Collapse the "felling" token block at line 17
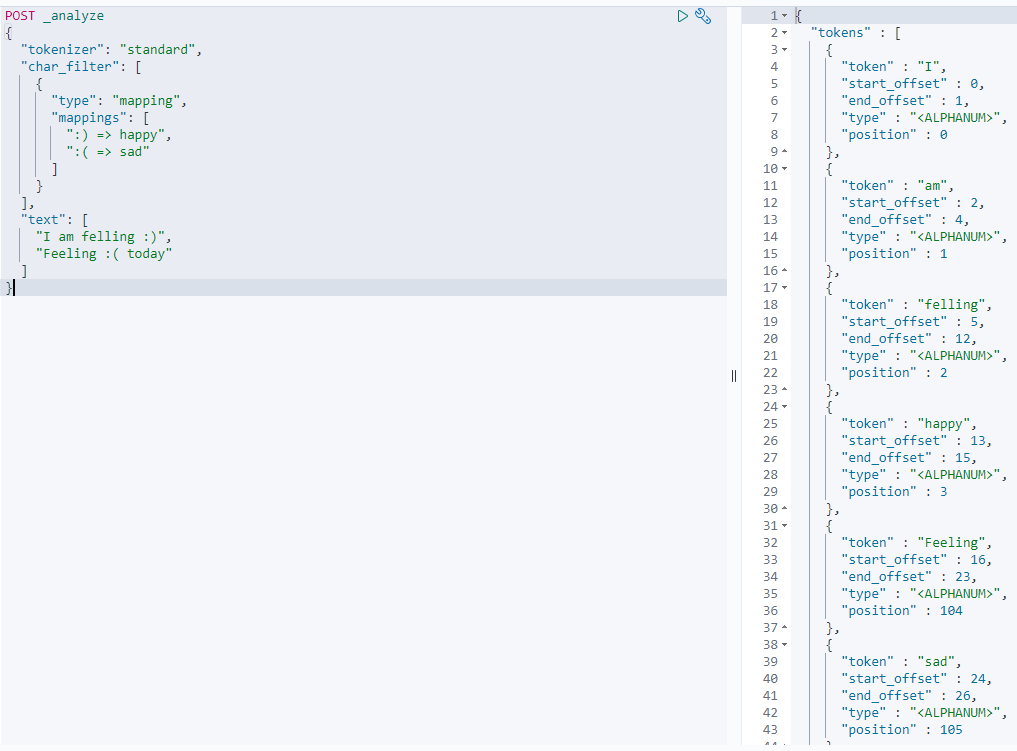The width and height of the screenshot is (1017, 751). click(x=785, y=288)
